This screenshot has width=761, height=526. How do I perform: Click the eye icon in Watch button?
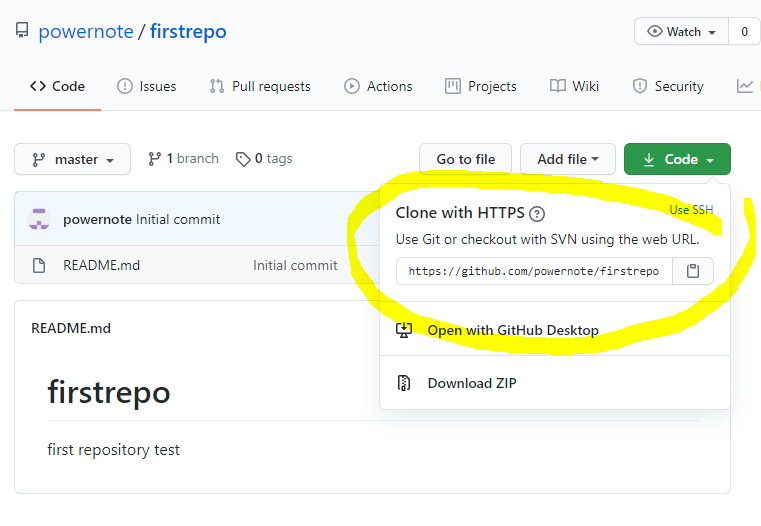click(655, 32)
